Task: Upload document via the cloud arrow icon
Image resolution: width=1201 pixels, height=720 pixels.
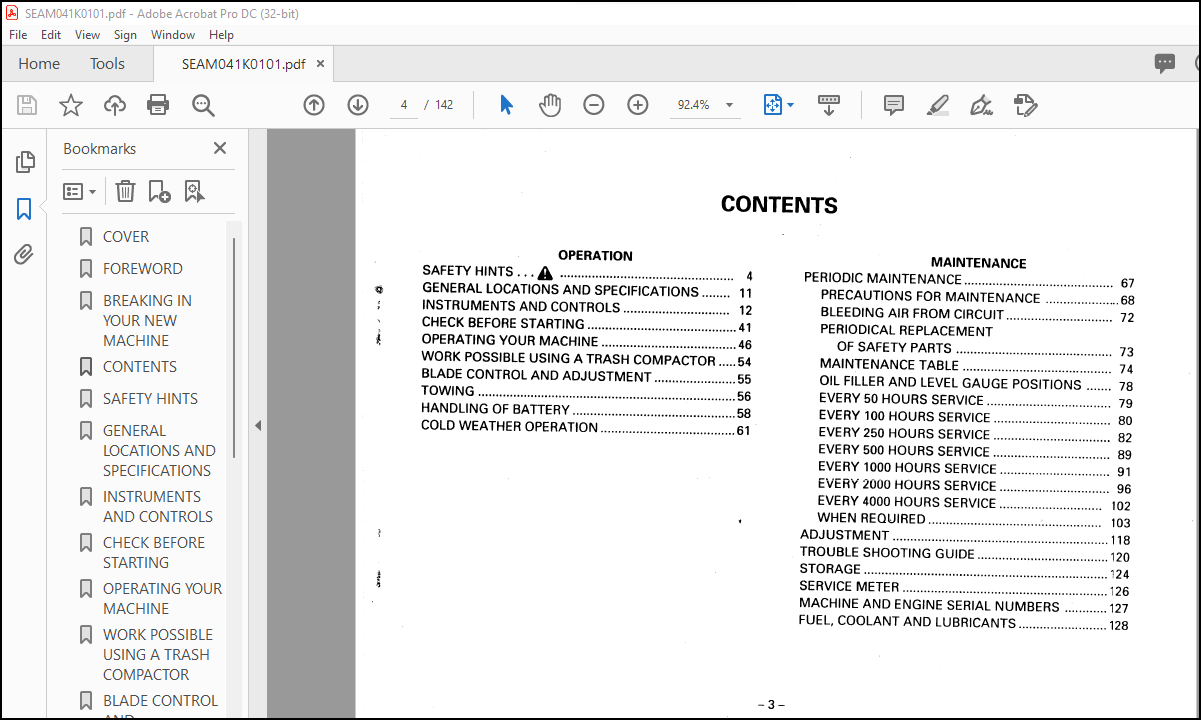Action: tap(115, 105)
